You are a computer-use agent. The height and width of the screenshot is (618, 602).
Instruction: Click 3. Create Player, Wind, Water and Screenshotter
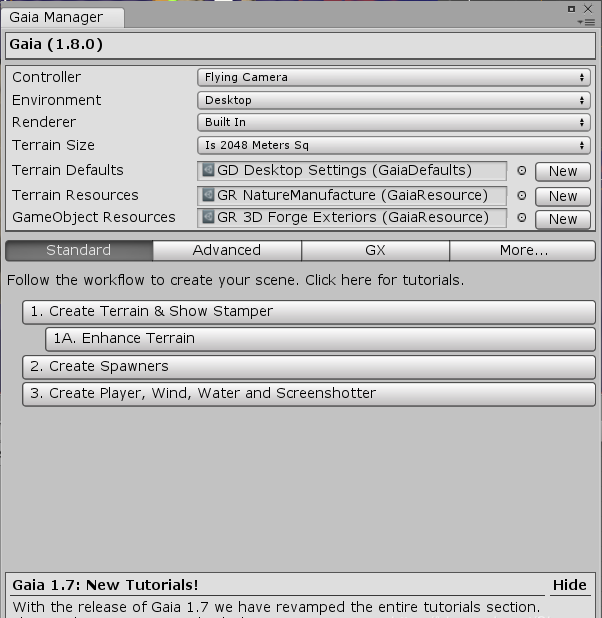click(x=309, y=394)
